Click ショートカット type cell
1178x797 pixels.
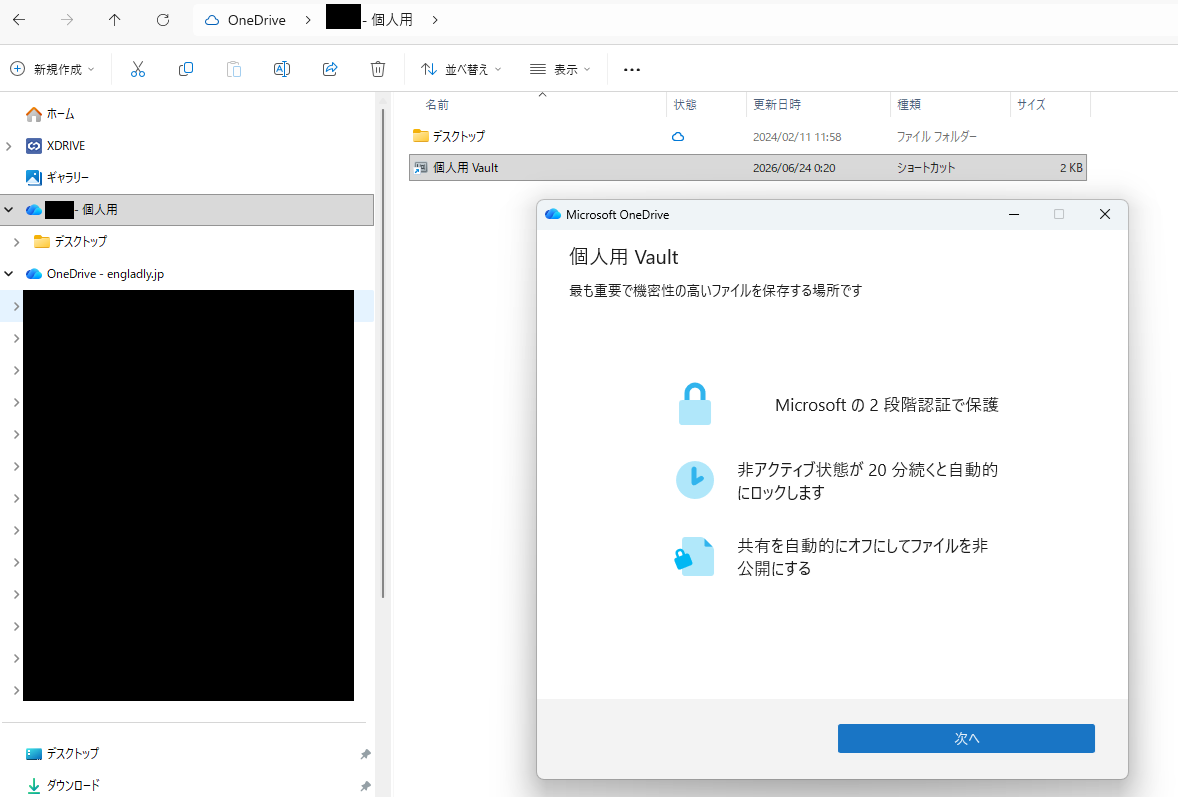[926, 168]
